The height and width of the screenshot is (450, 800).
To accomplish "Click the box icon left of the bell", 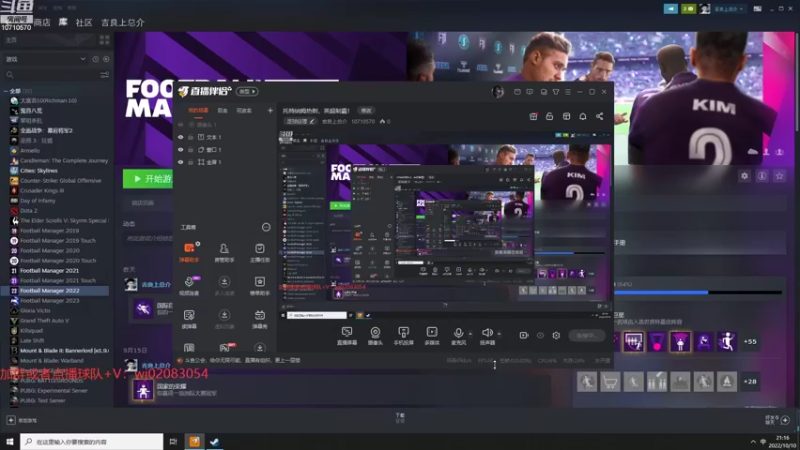I will point(566,116).
